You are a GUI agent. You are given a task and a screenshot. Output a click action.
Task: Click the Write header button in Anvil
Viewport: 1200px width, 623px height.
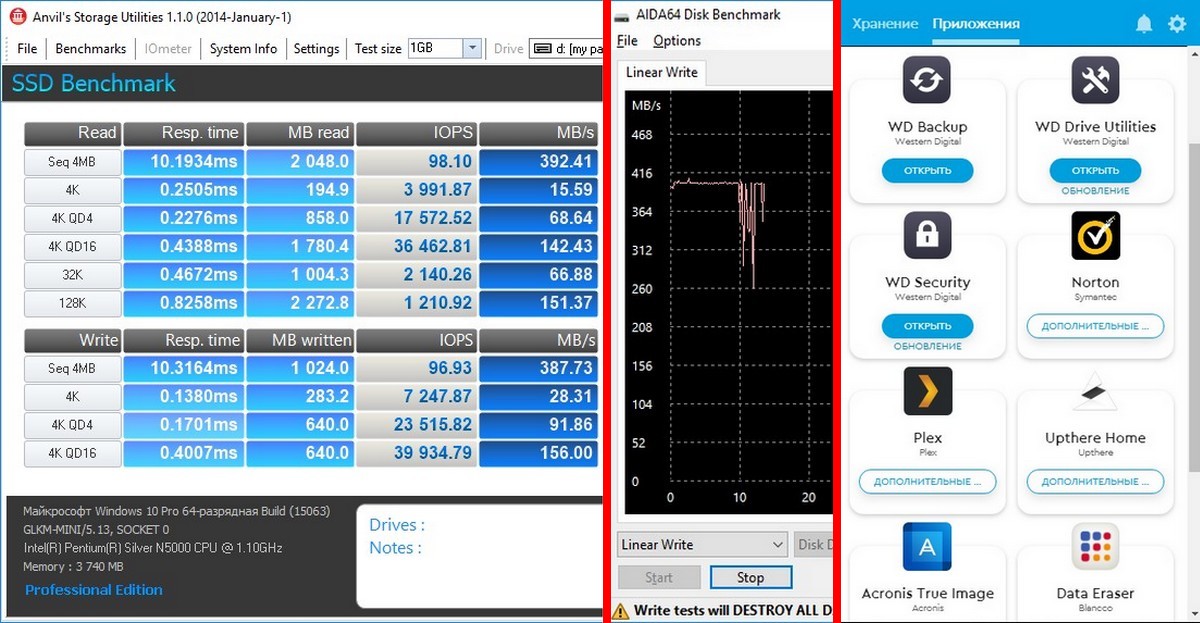coord(72,340)
